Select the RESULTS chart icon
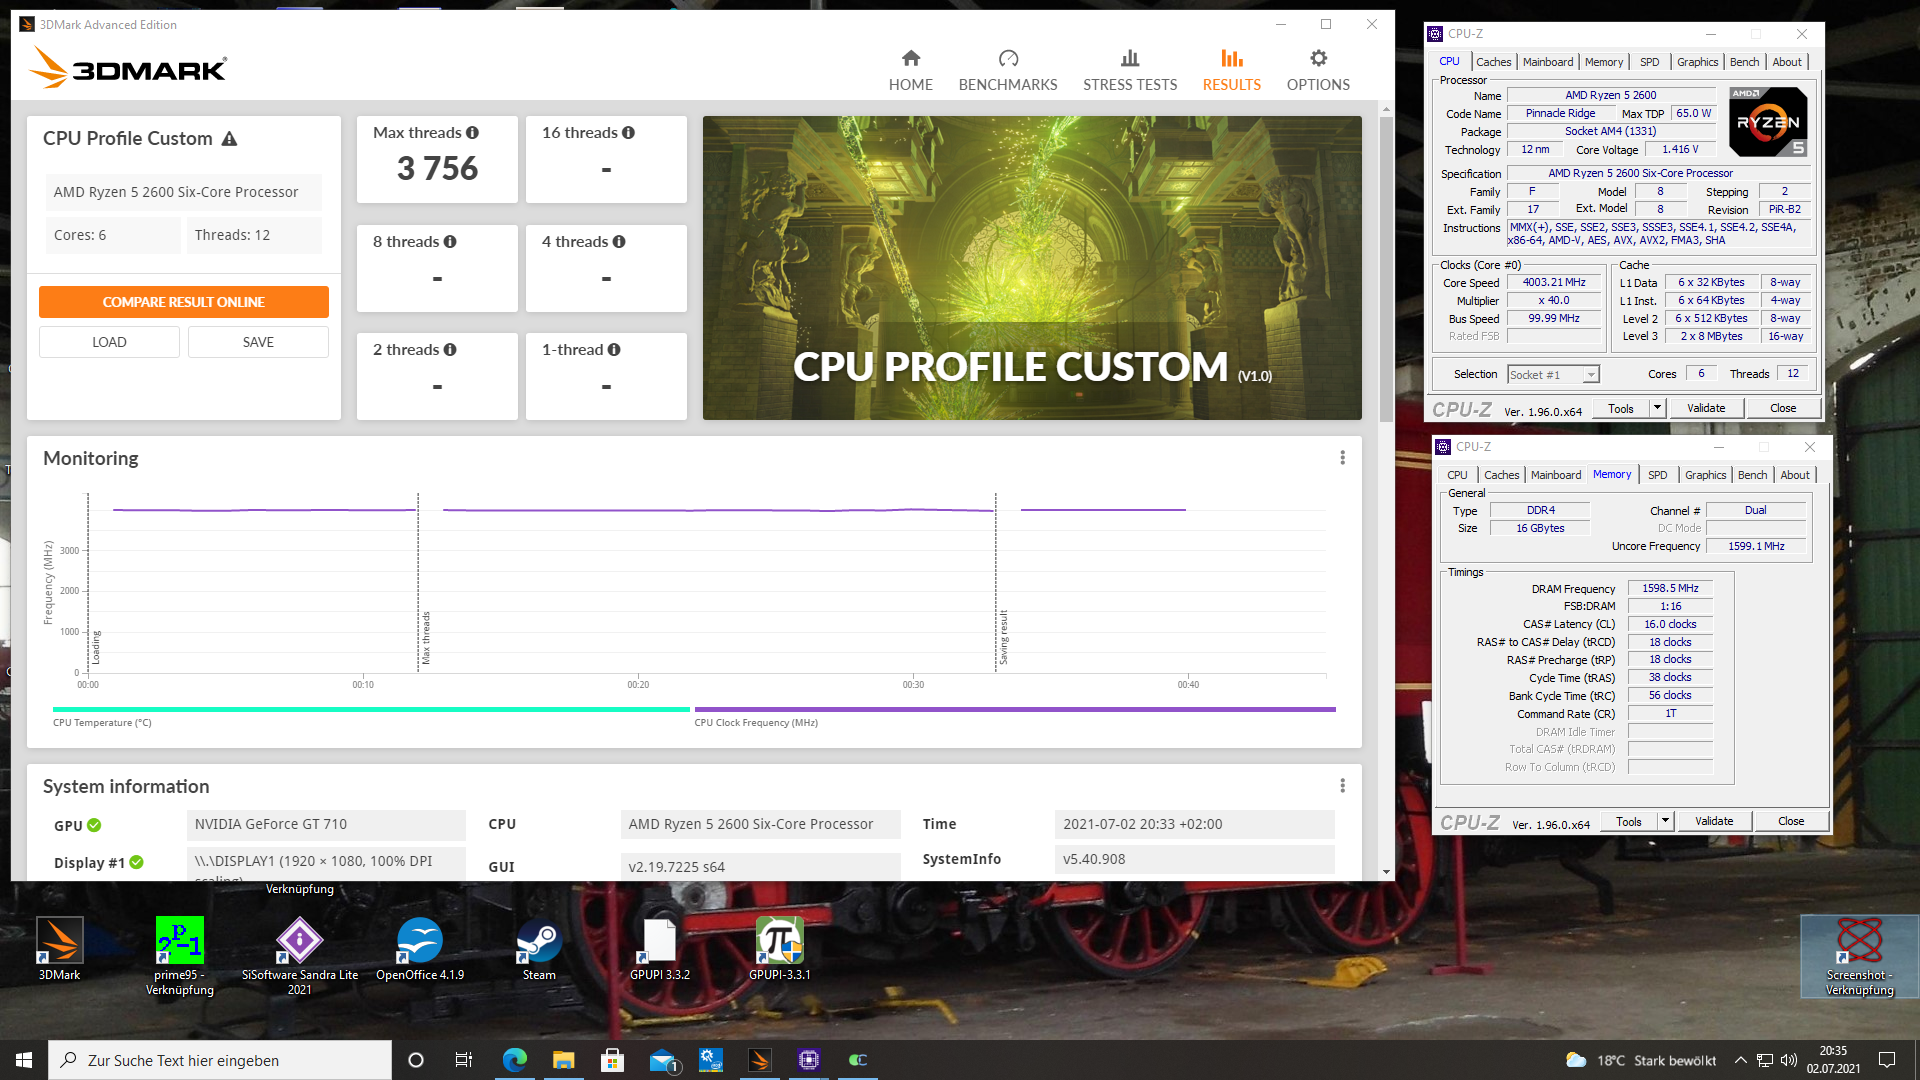This screenshot has height=1080, width=1920. point(1232,59)
